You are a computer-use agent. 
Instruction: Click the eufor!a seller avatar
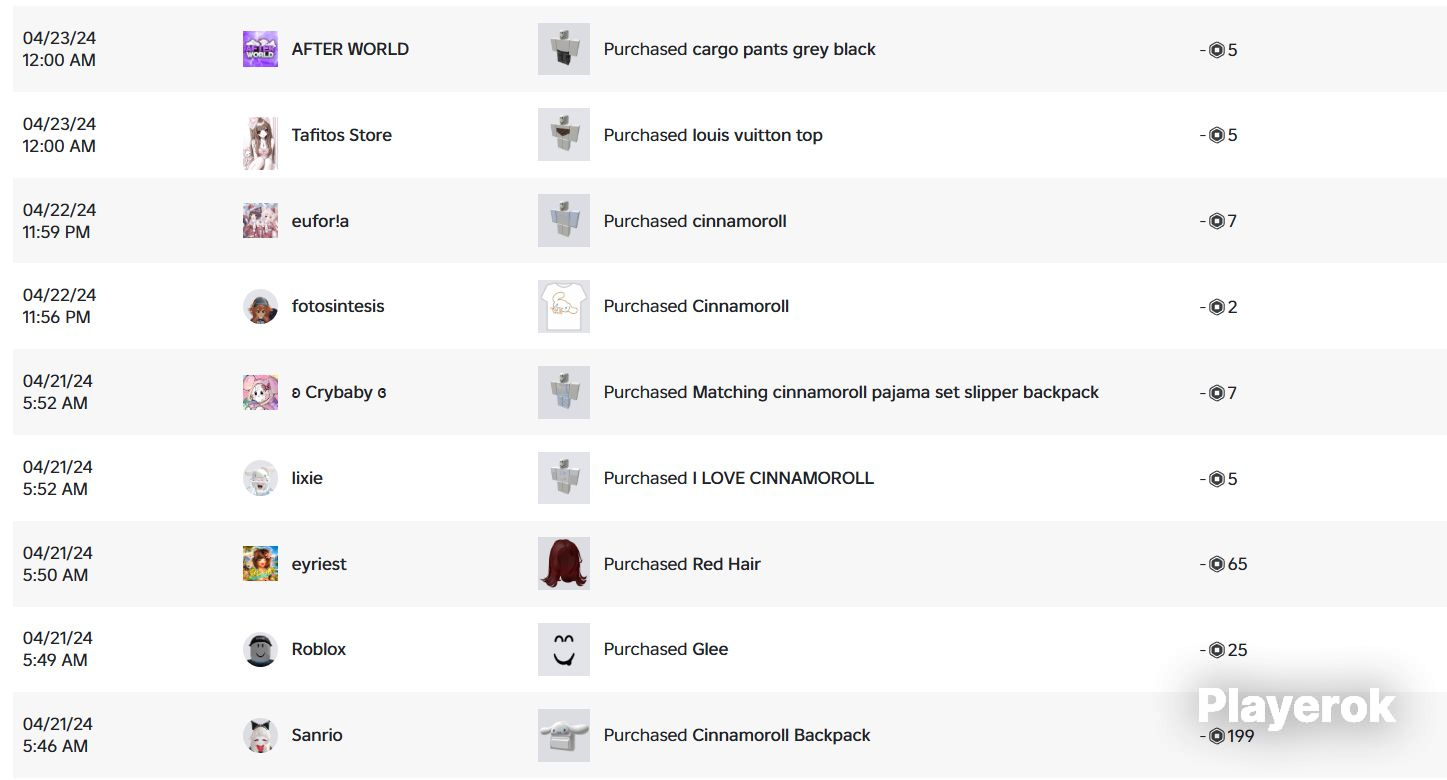coord(260,221)
